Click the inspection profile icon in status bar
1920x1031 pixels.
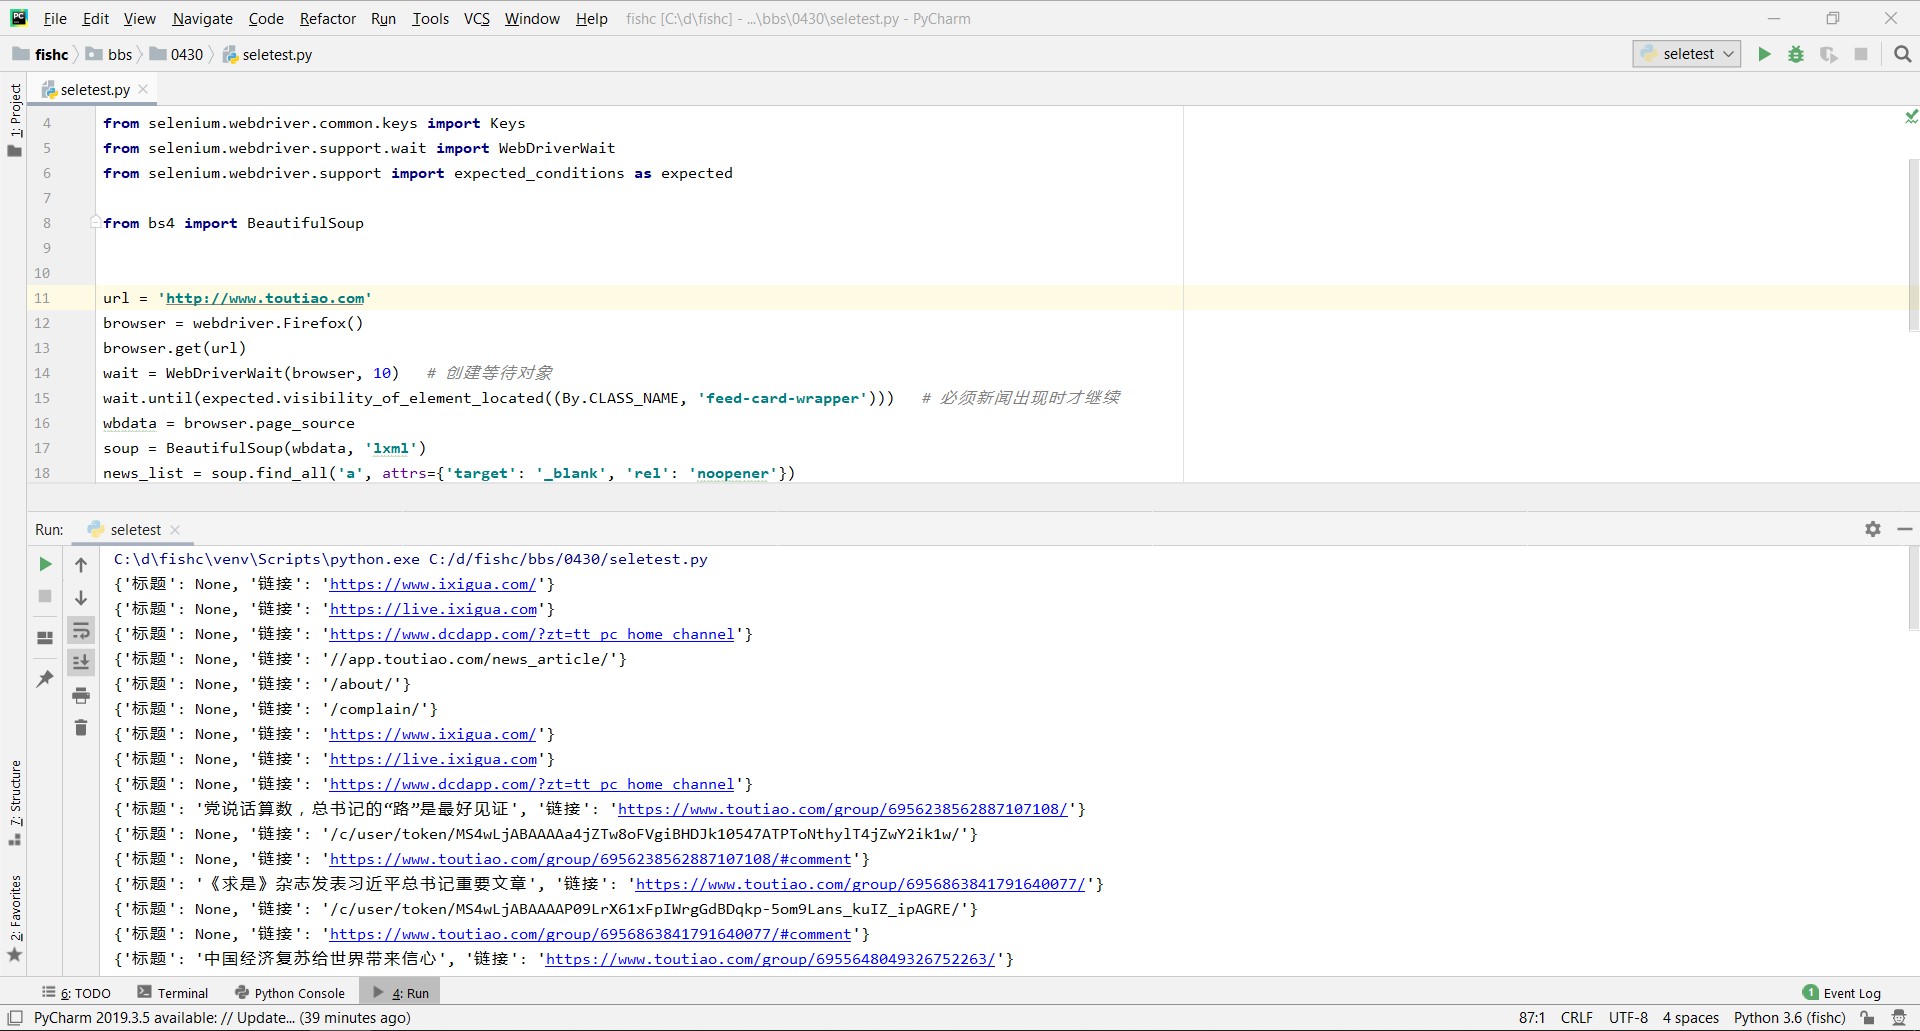click(1898, 1018)
